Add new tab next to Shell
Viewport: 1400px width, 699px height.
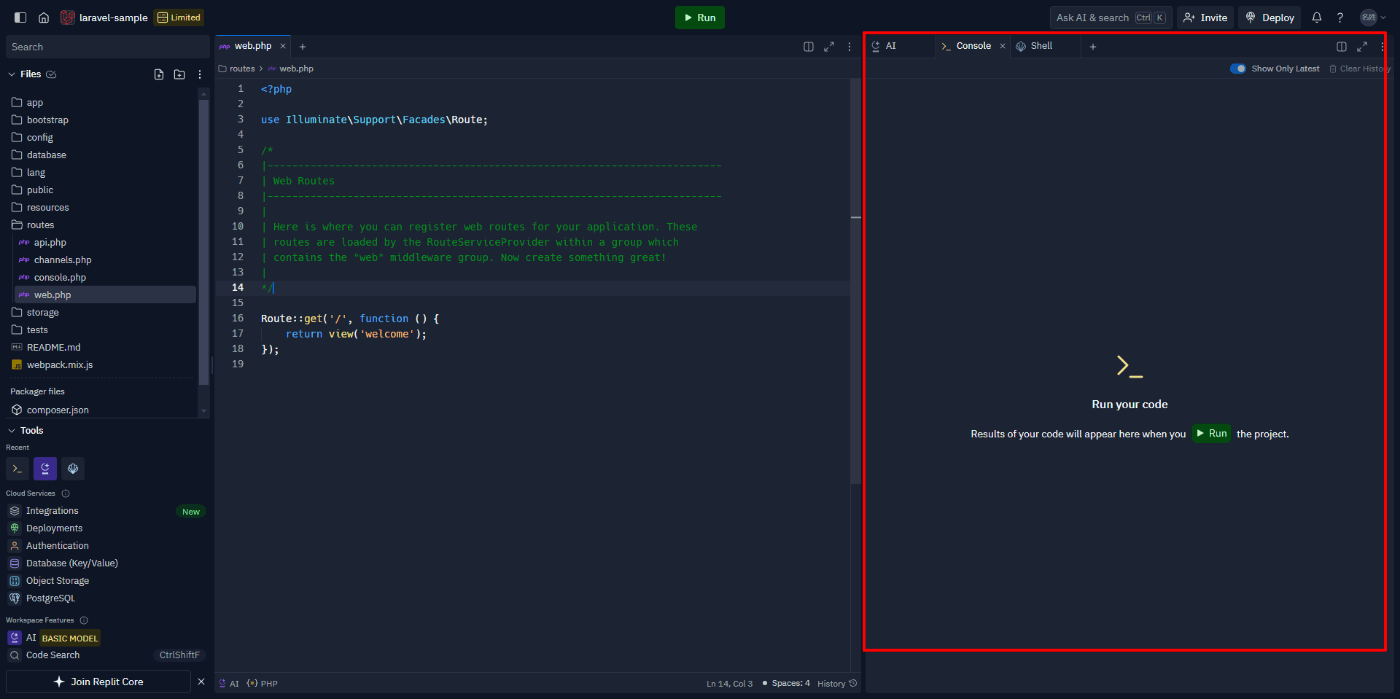click(1093, 46)
